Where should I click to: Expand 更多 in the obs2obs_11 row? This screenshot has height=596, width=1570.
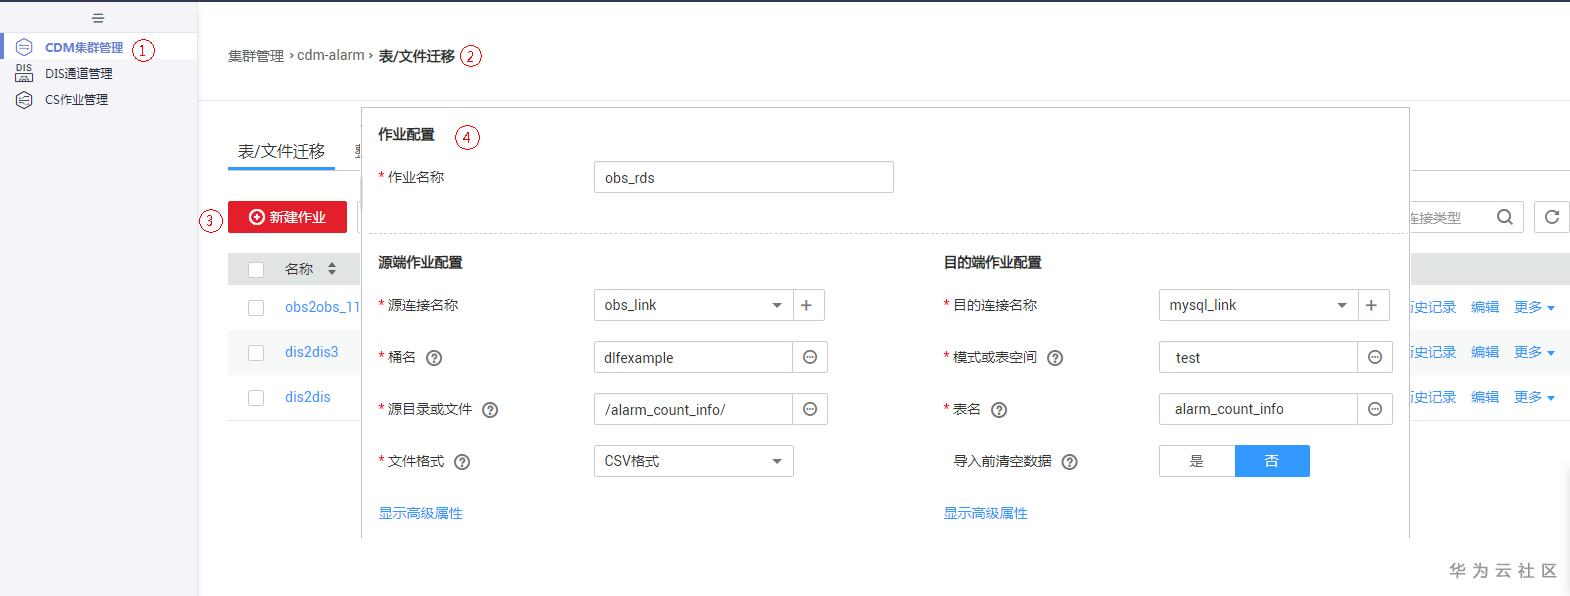point(1534,307)
